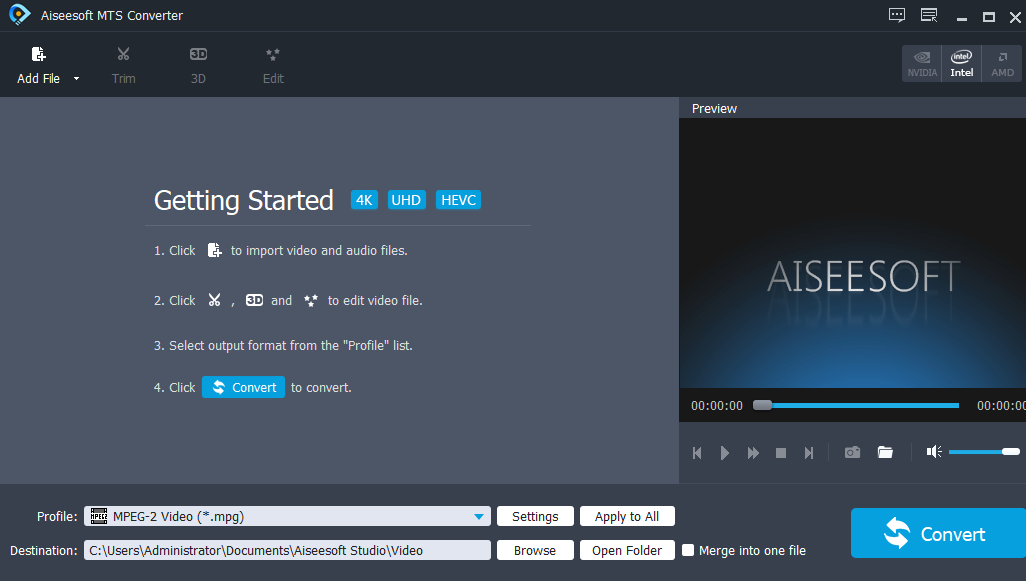Start conversion with big Convert button
Image resolution: width=1026 pixels, height=581 pixels.
938,533
